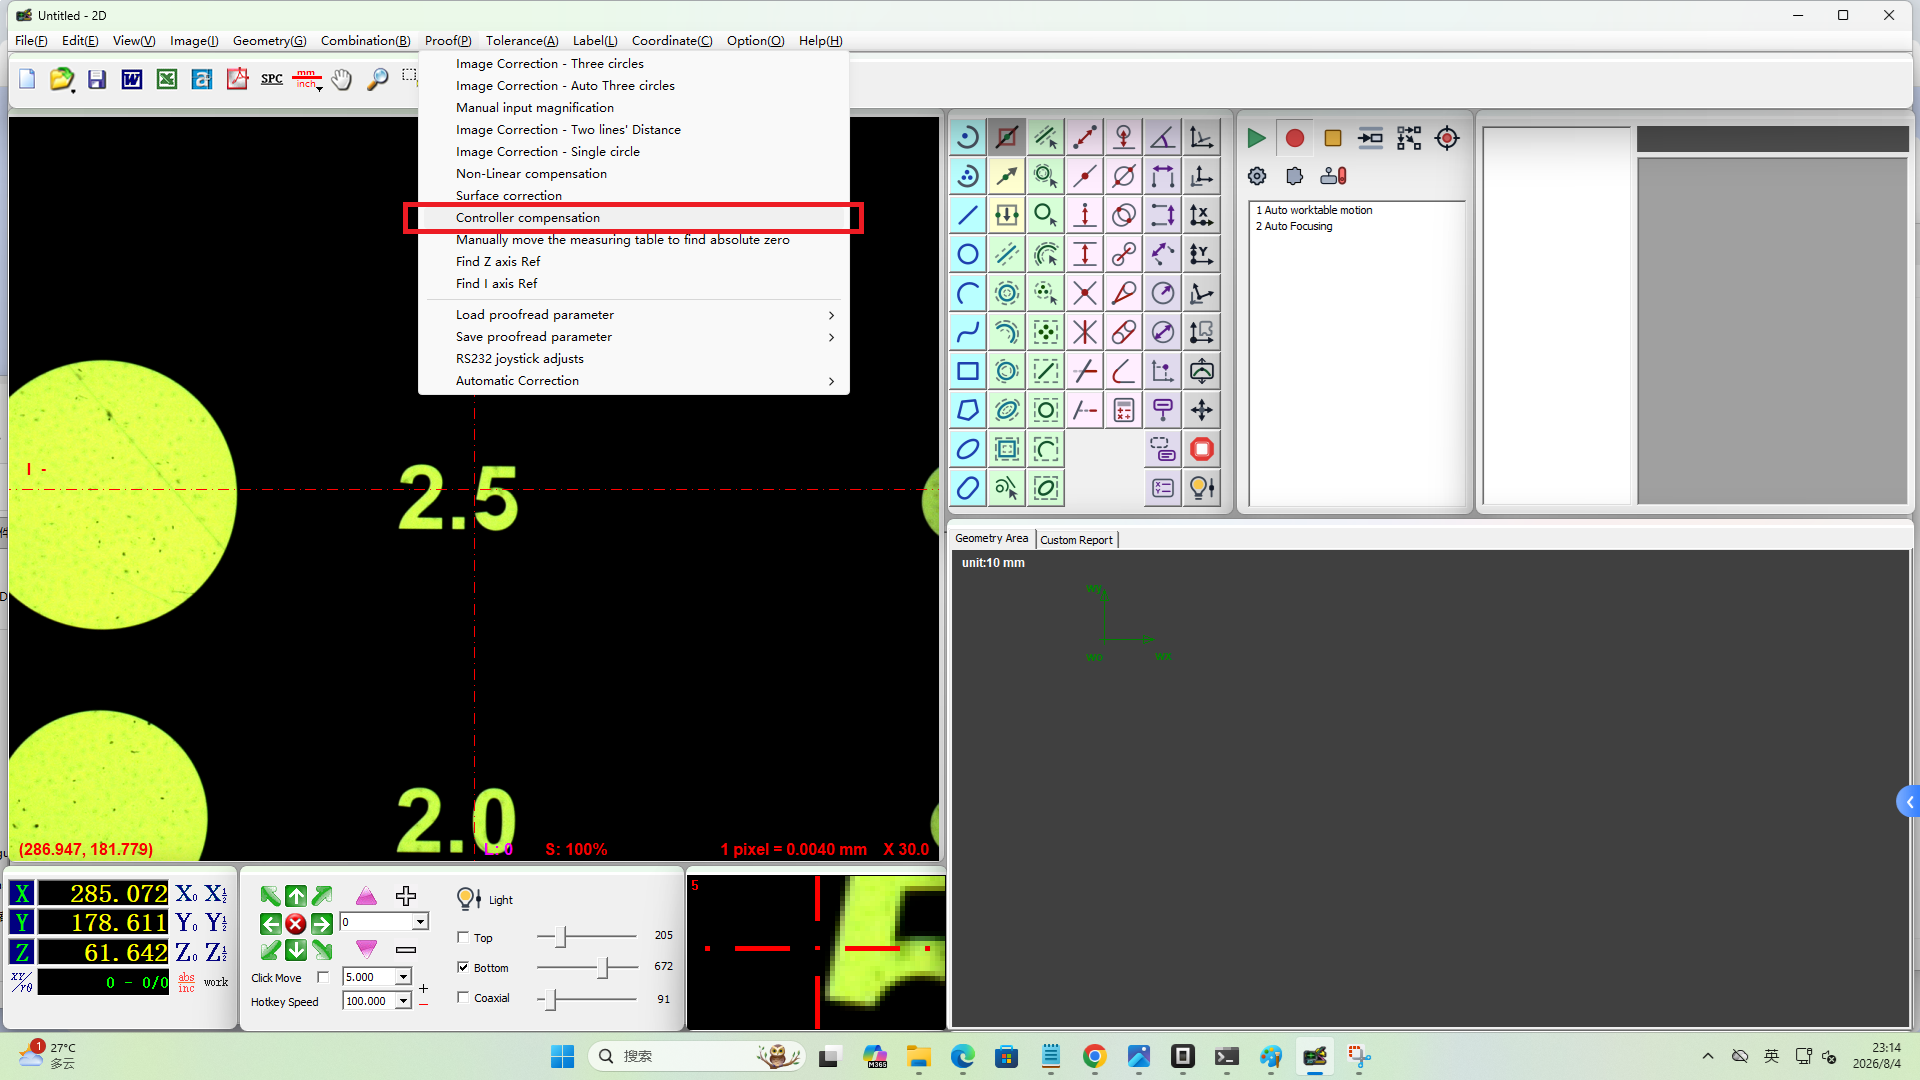Image resolution: width=1920 pixels, height=1080 pixels.
Task: Enable the Coaxial light checkbox
Action: pyautogui.click(x=463, y=997)
